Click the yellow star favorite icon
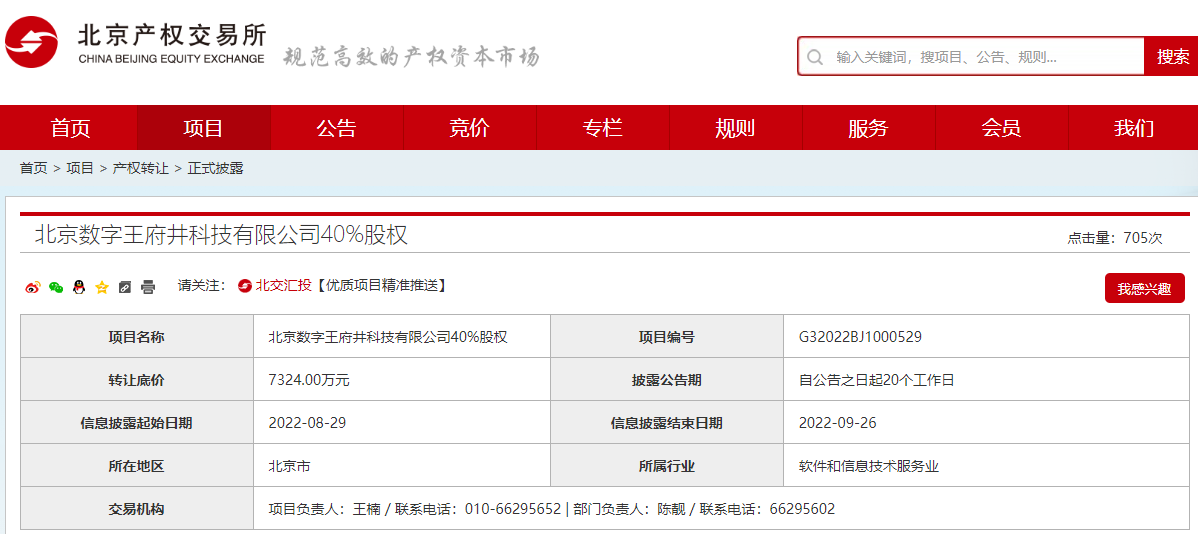1198x534 pixels. [102, 287]
